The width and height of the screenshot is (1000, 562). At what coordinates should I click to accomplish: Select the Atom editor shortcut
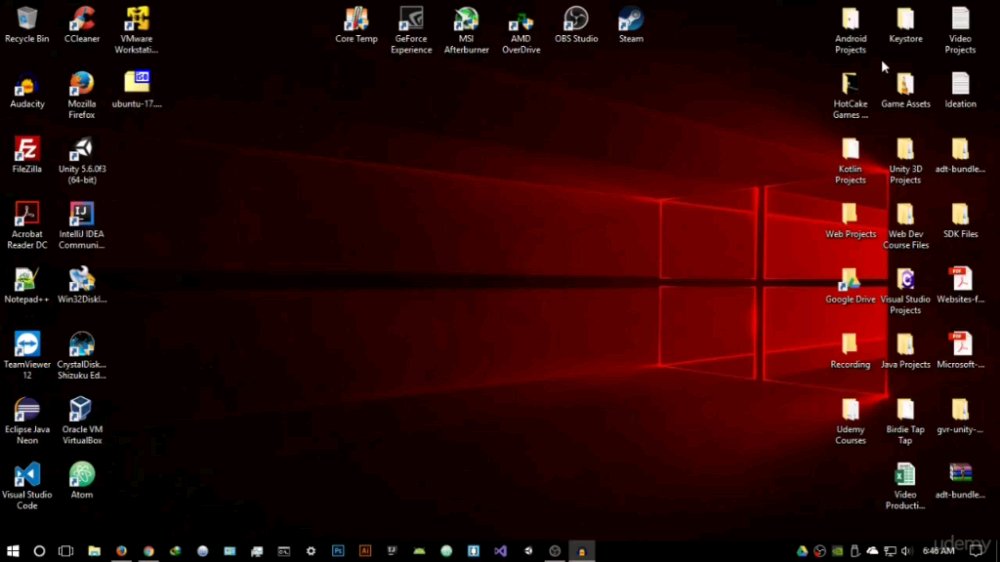[82, 480]
